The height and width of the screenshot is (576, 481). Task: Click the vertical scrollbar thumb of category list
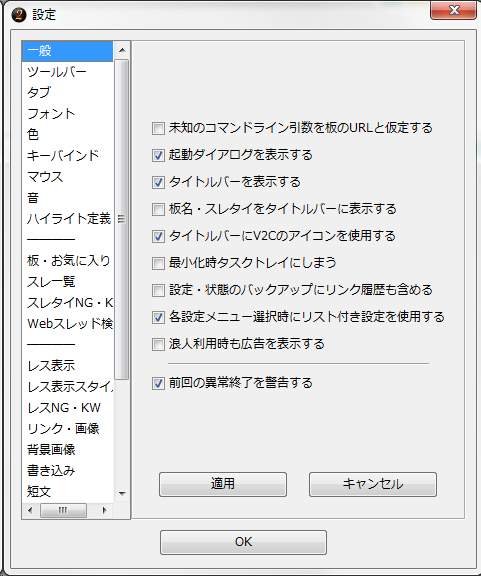[x=122, y=219]
